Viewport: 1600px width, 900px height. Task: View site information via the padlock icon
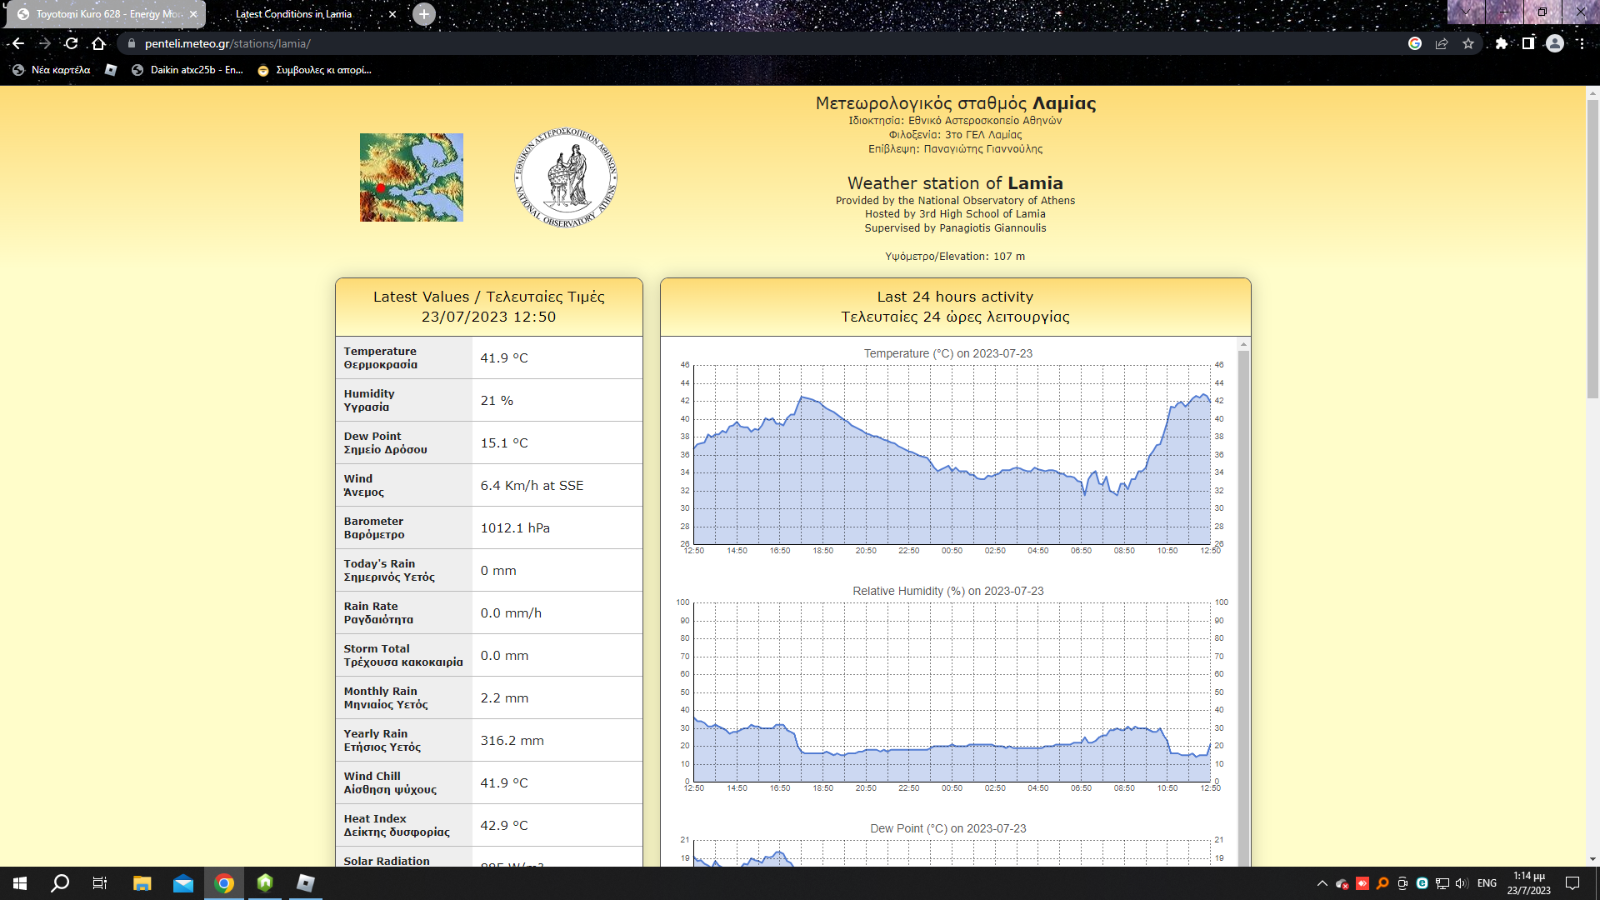click(131, 43)
